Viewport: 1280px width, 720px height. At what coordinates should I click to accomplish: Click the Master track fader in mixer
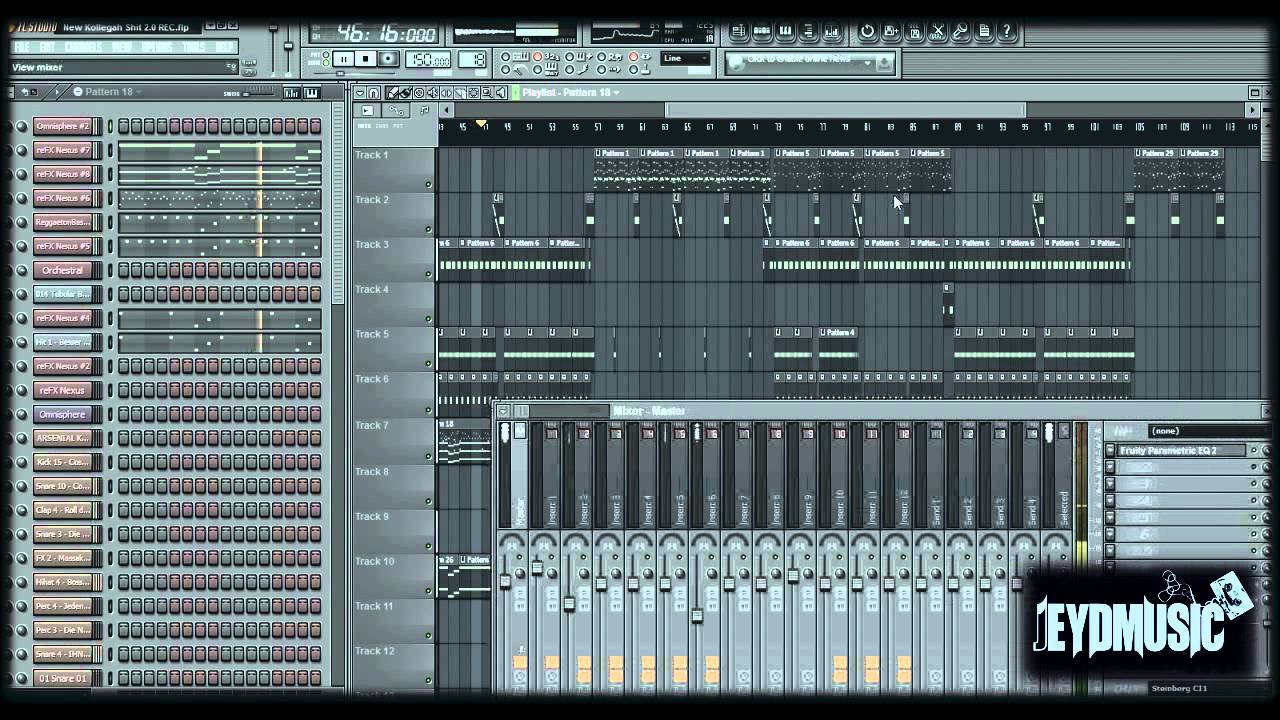tap(505, 581)
